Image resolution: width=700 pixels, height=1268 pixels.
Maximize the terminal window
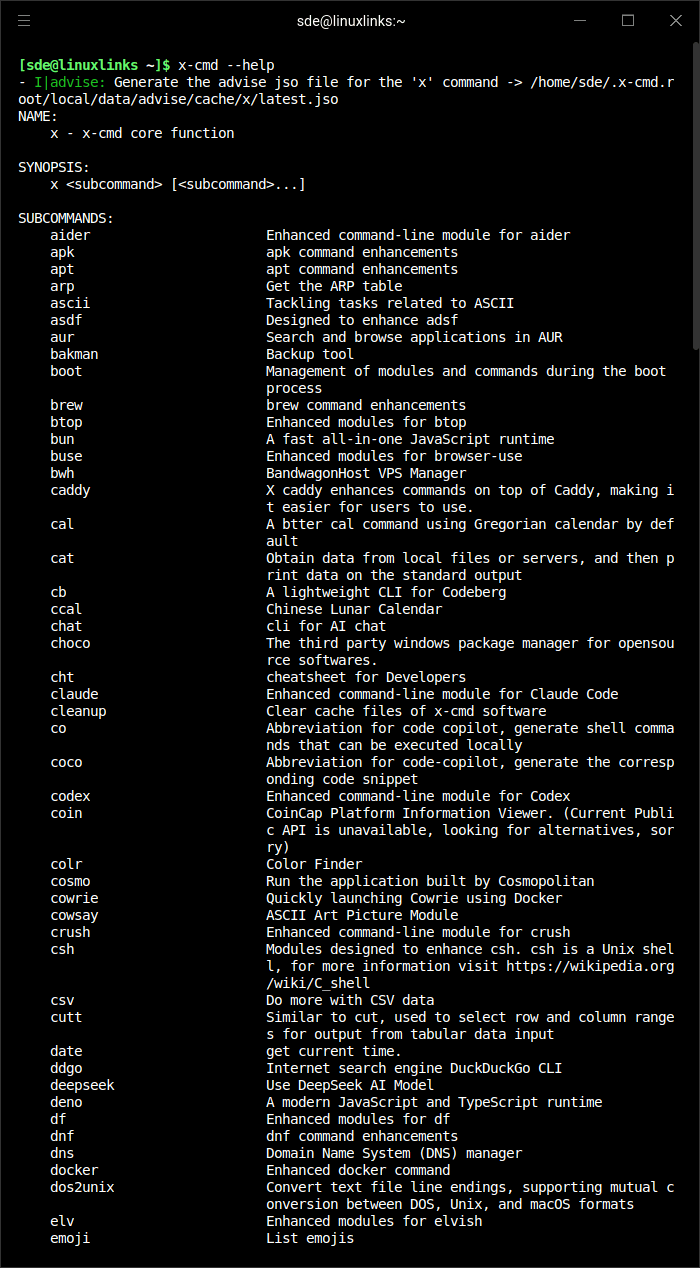click(629, 20)
